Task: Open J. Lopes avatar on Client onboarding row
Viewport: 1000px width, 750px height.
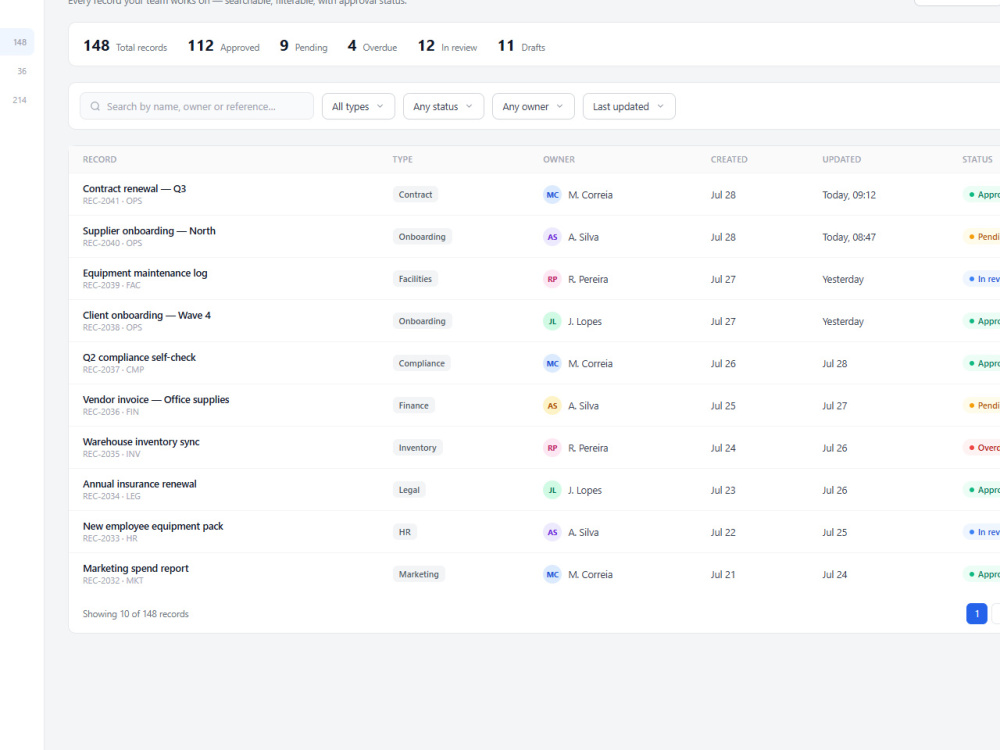Action: (x=552, y=321)
